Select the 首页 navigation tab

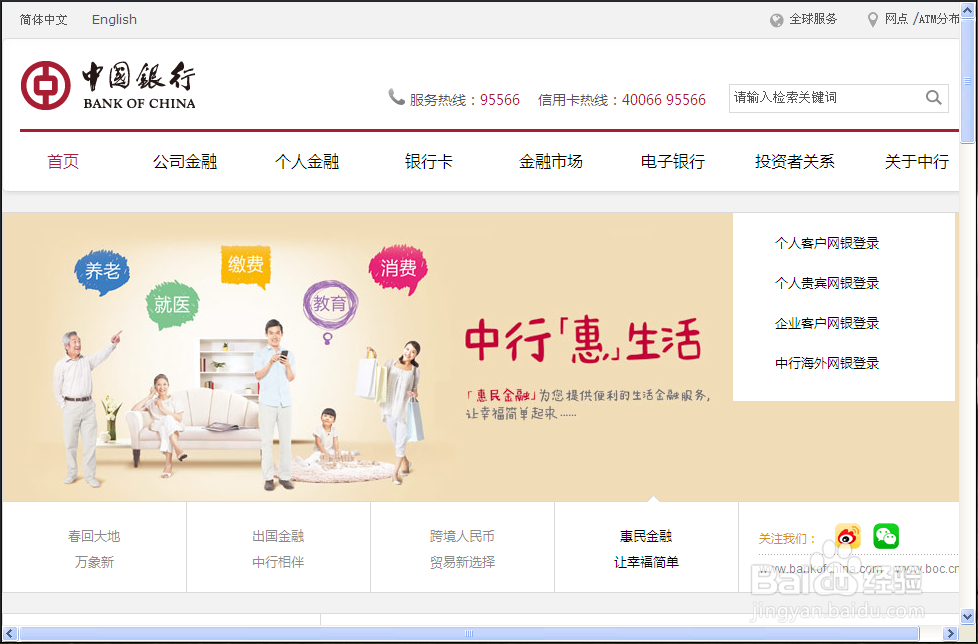(63, 162)
